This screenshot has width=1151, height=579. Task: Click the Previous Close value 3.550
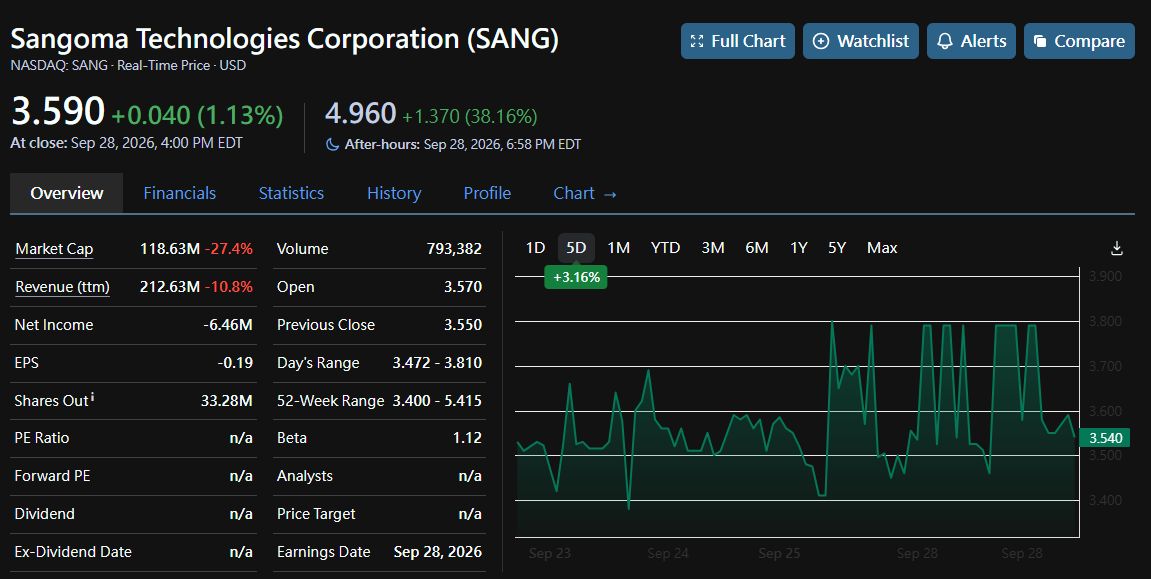coord(463,324)
